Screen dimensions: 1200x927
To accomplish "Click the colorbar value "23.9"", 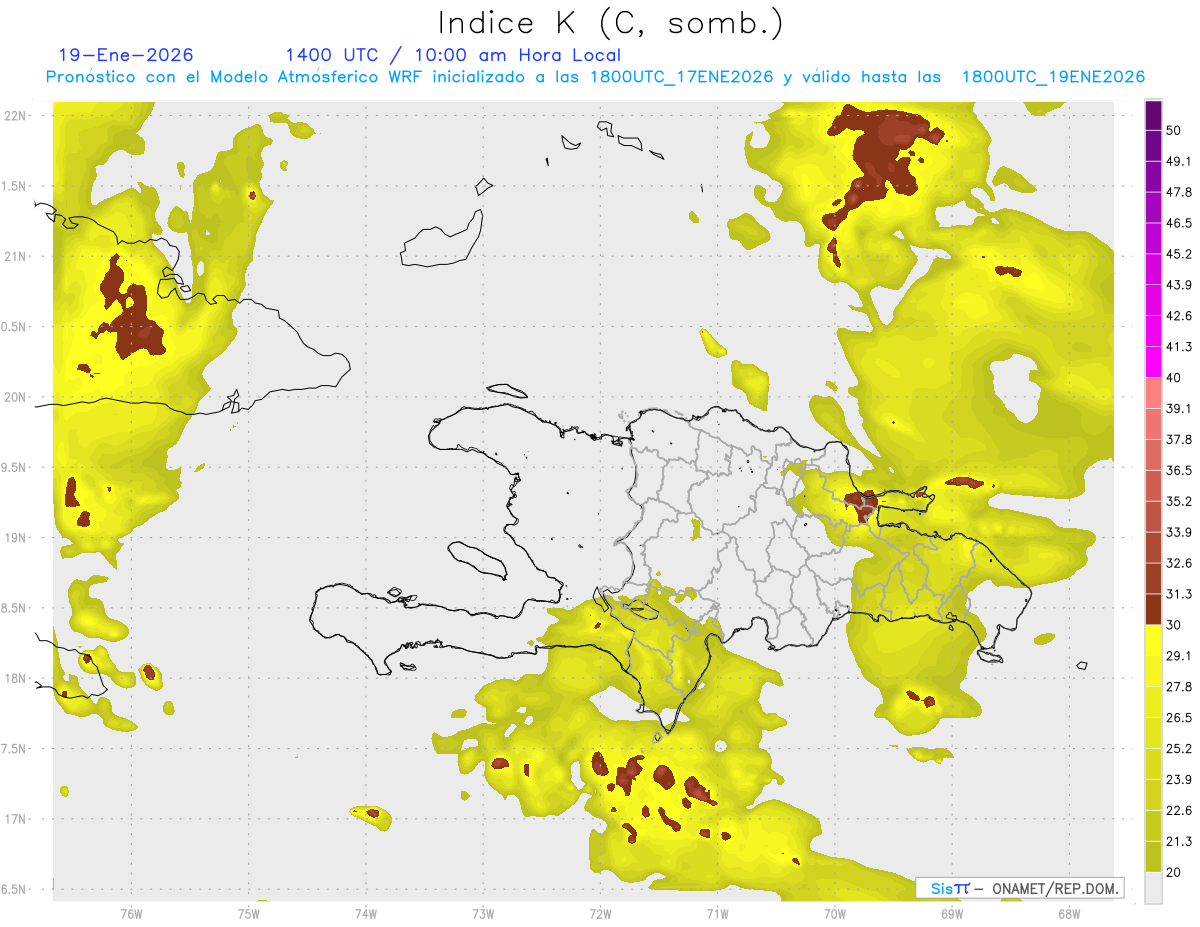I will 1179,780.
